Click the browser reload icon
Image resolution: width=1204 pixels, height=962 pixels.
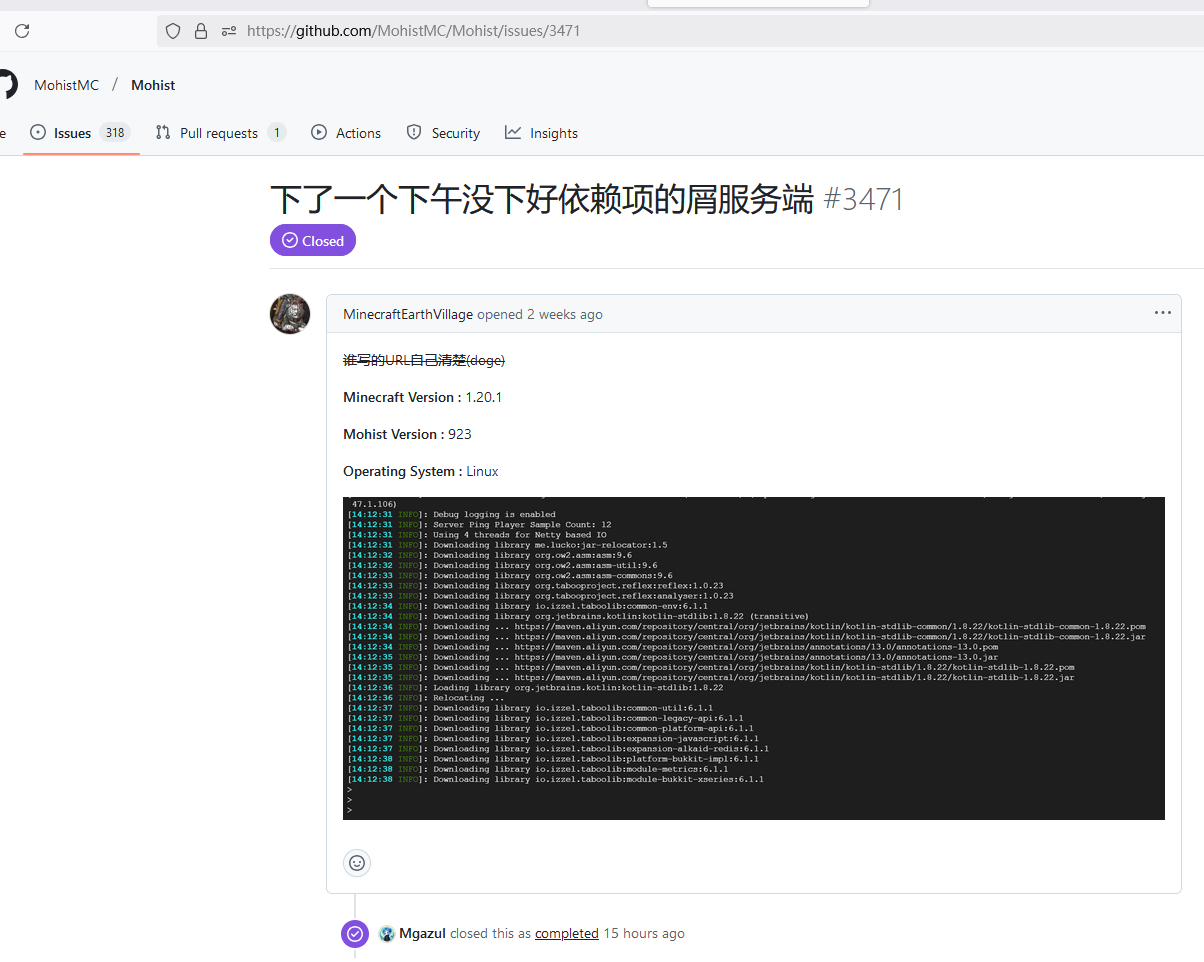(x=22, y=31)
